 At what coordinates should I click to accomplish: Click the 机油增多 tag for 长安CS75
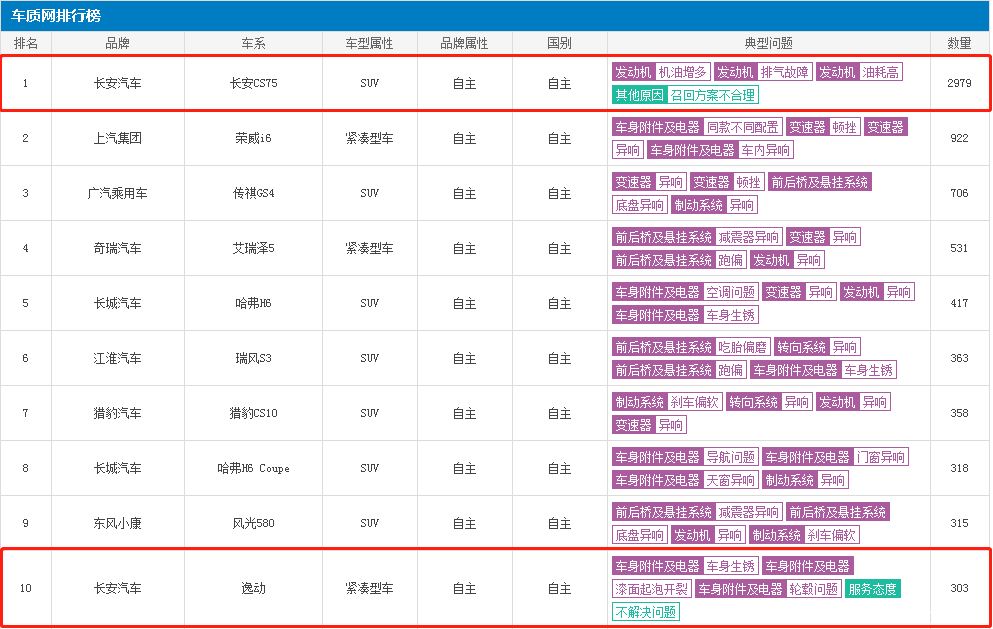pos(683,72)
